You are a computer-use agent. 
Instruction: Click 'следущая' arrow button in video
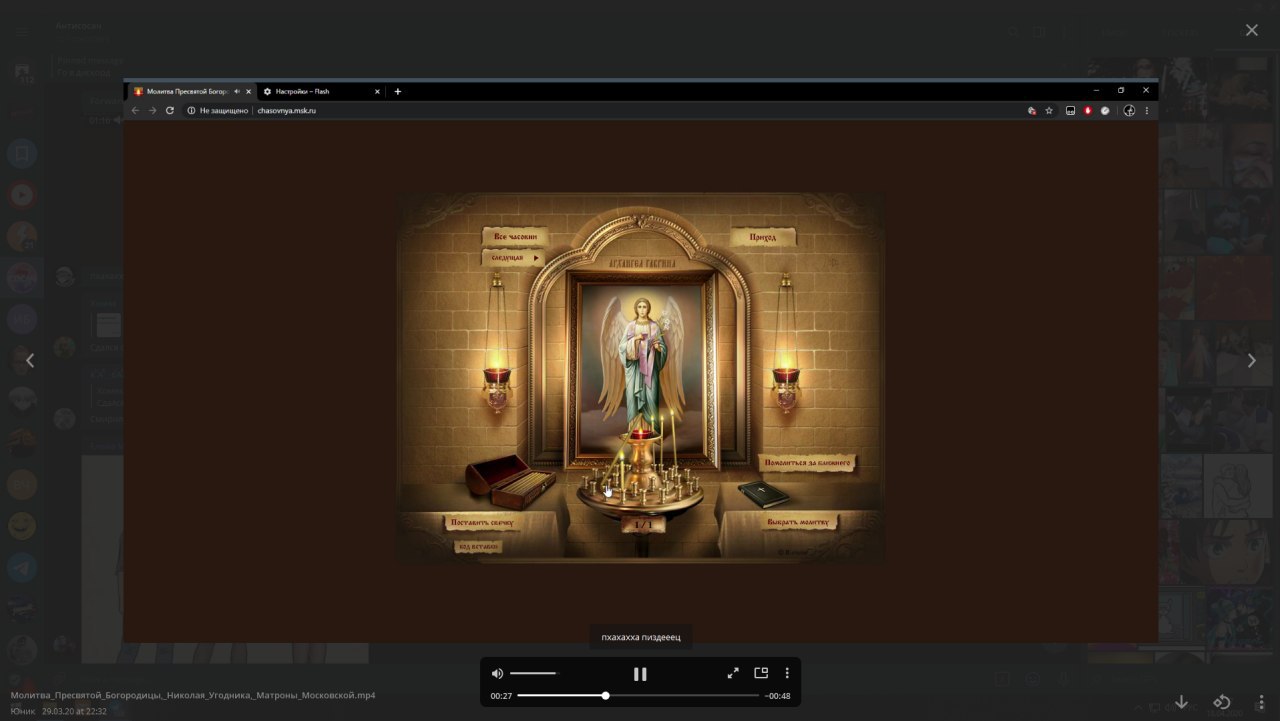[514, 258]
